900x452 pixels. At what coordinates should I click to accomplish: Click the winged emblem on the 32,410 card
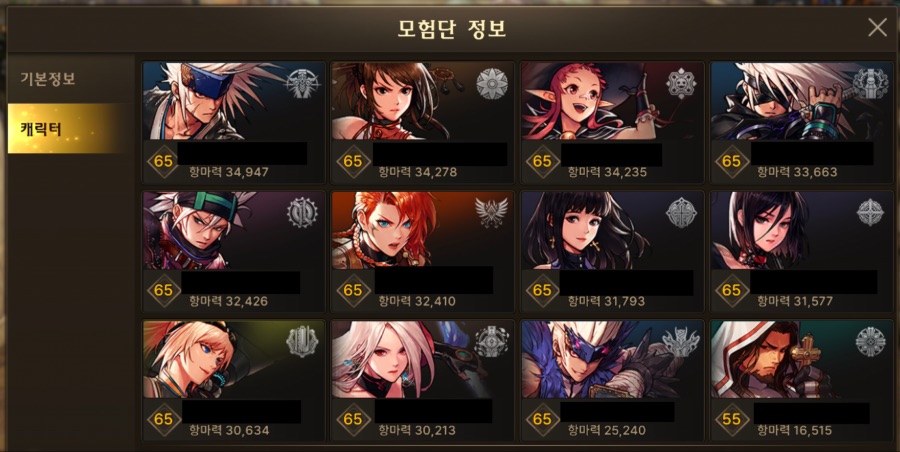pyautogui.click(x=492, y=212)
